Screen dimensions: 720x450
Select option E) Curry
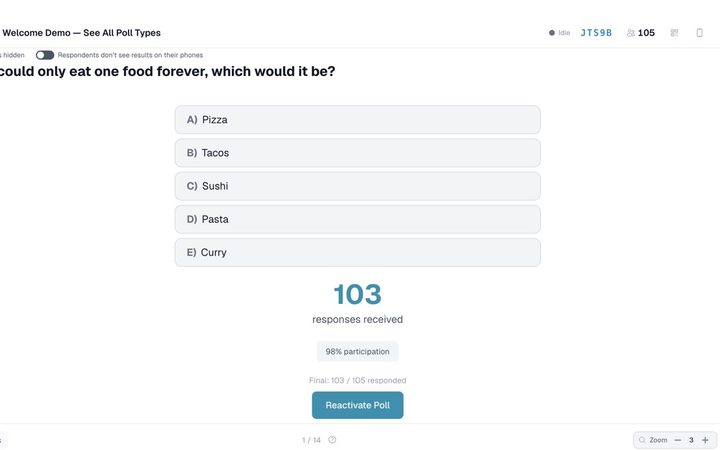(357, 252)
